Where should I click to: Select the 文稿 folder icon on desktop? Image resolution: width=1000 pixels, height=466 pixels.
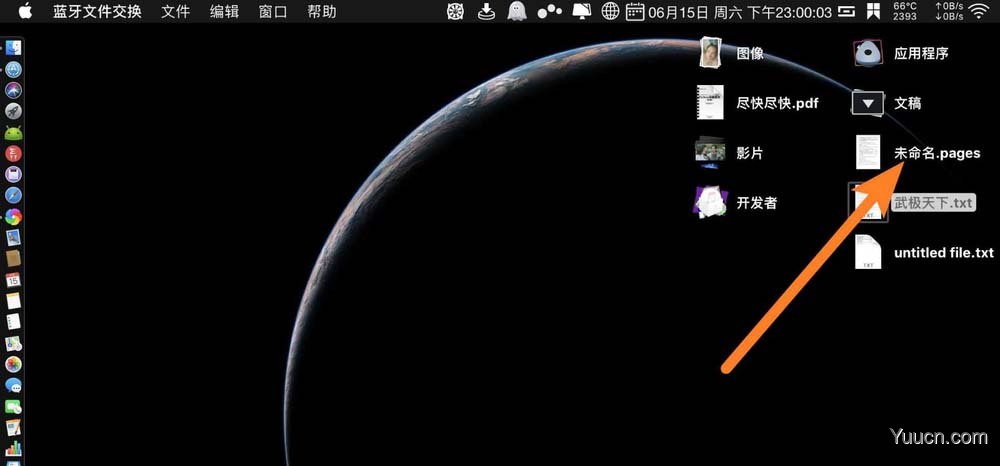tap(868, 103)
